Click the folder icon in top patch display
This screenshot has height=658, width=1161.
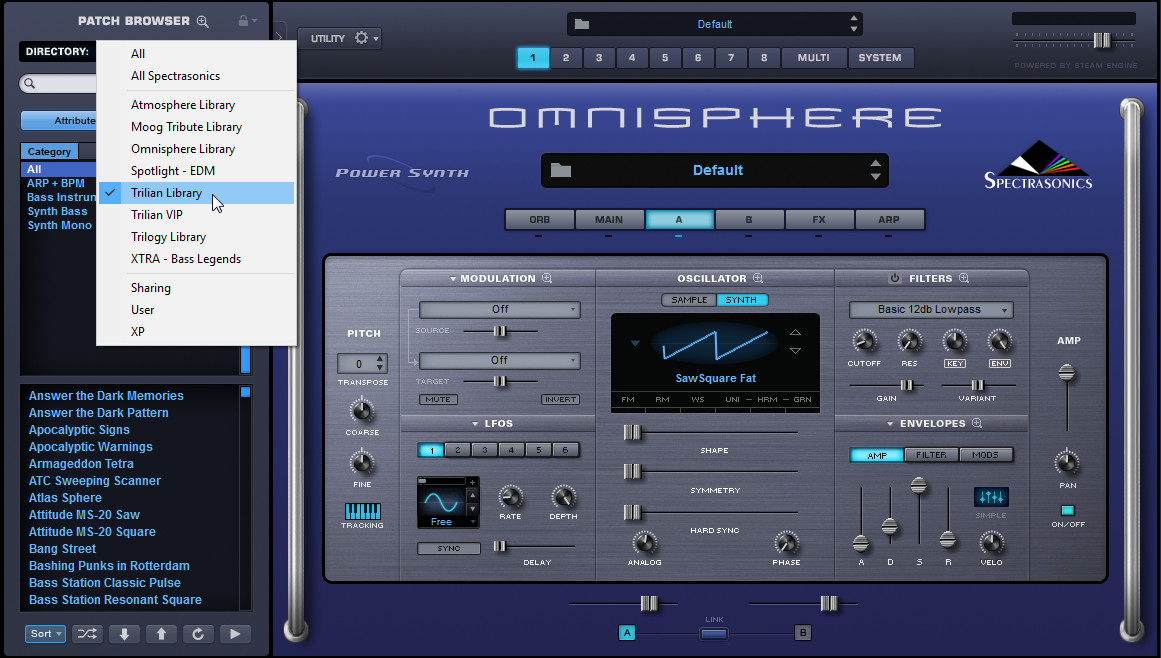coord(582,24)
